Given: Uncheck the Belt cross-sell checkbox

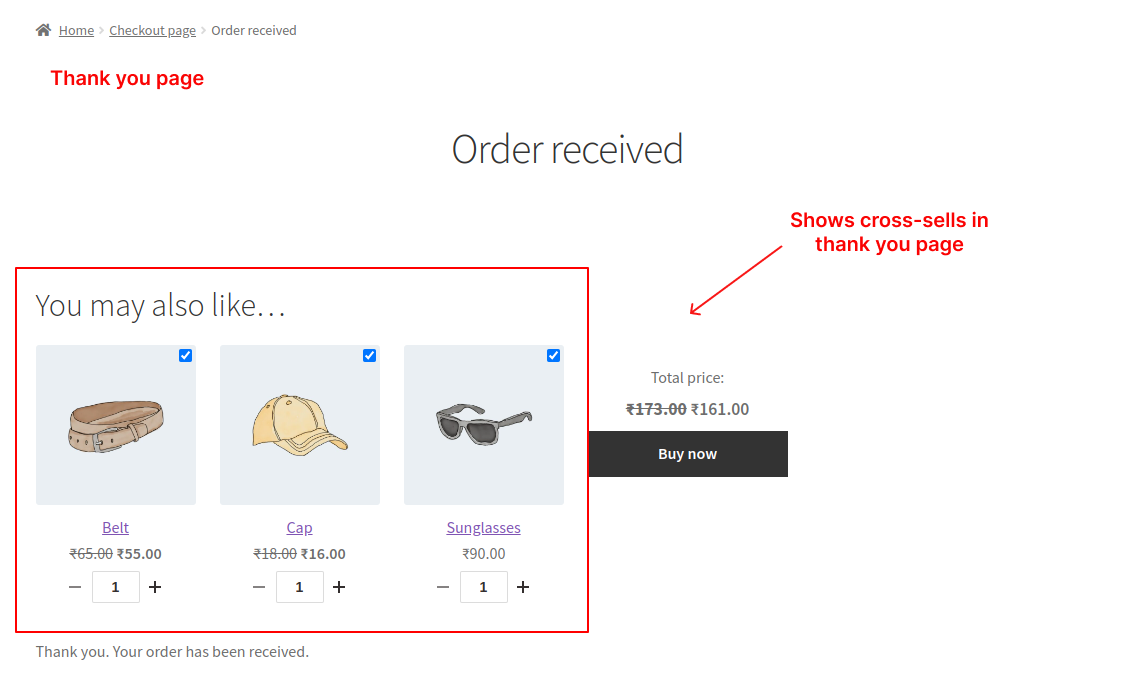Looking at the screenshot, I should (185, 355).
